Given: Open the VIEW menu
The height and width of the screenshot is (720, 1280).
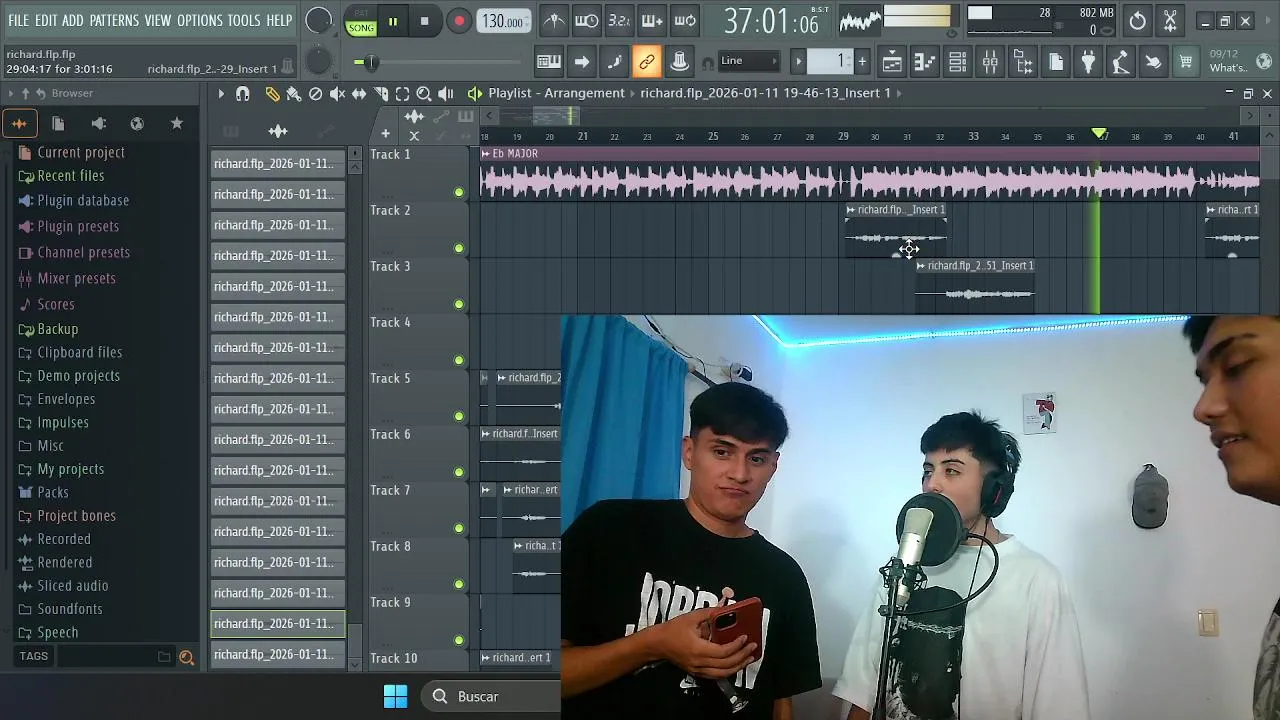Looking at the screenshot, I should pyautogui.click(x=158, y=20).
